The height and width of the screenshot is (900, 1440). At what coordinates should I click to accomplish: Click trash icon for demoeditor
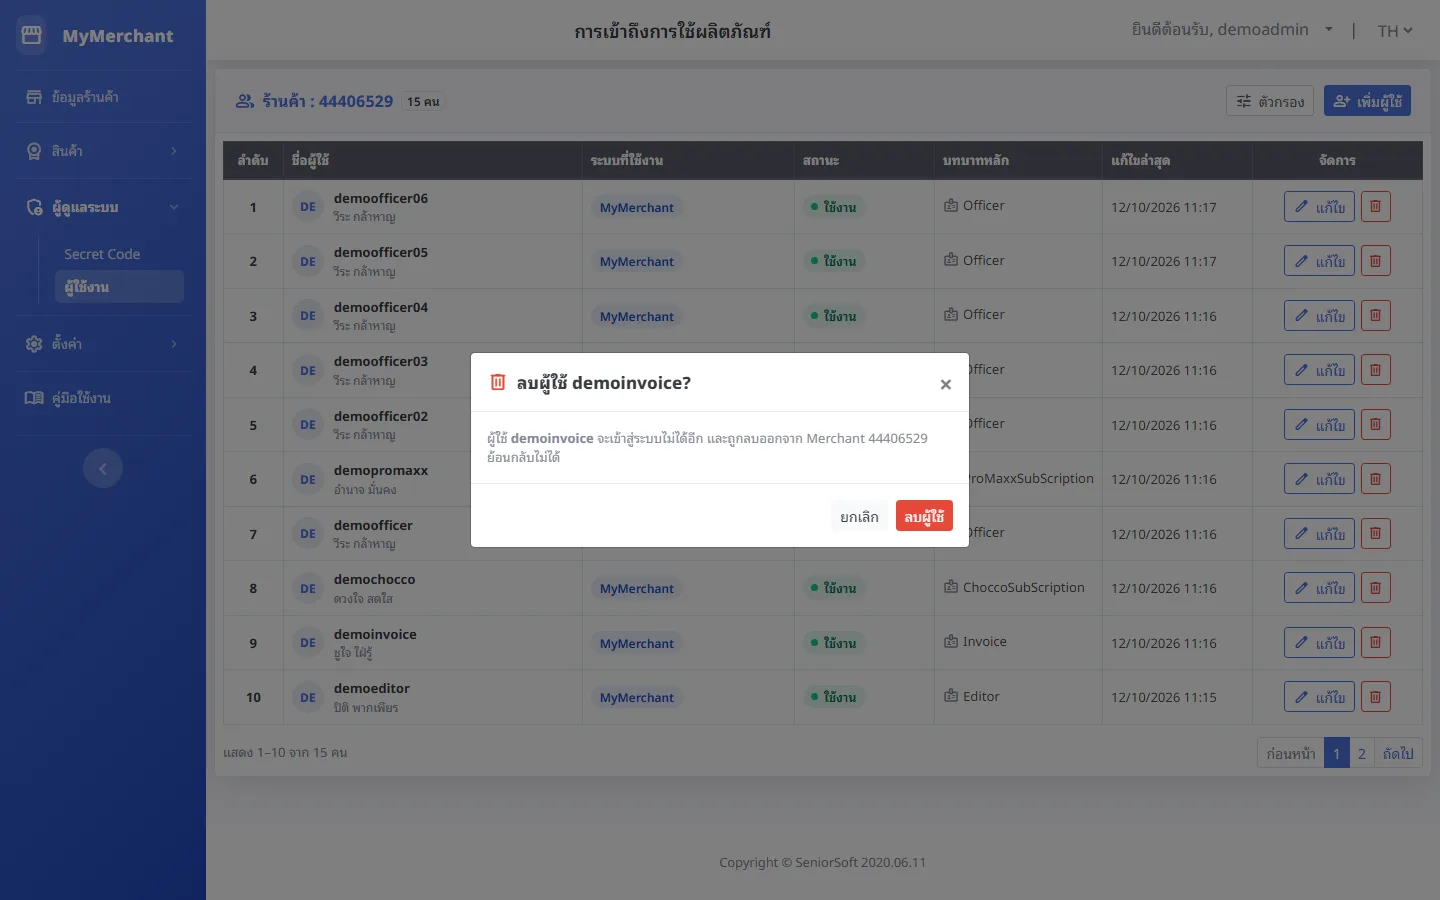pyautogui.click(x=1375, y=697)
